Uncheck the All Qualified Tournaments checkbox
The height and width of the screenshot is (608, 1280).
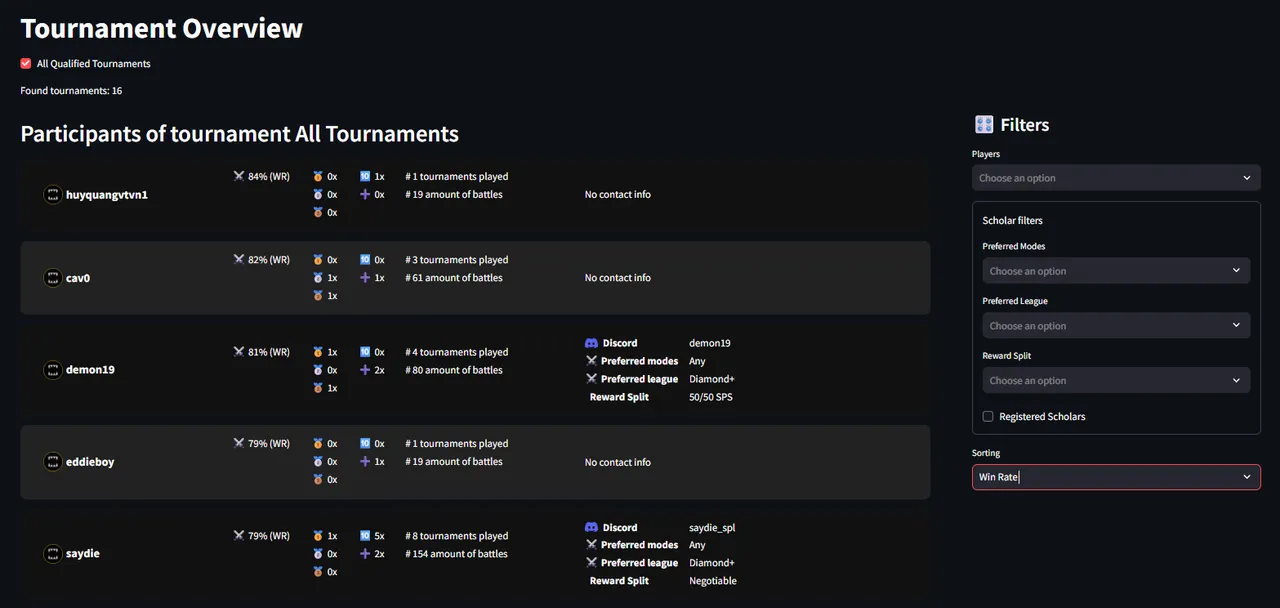click(x=26, y=63)
